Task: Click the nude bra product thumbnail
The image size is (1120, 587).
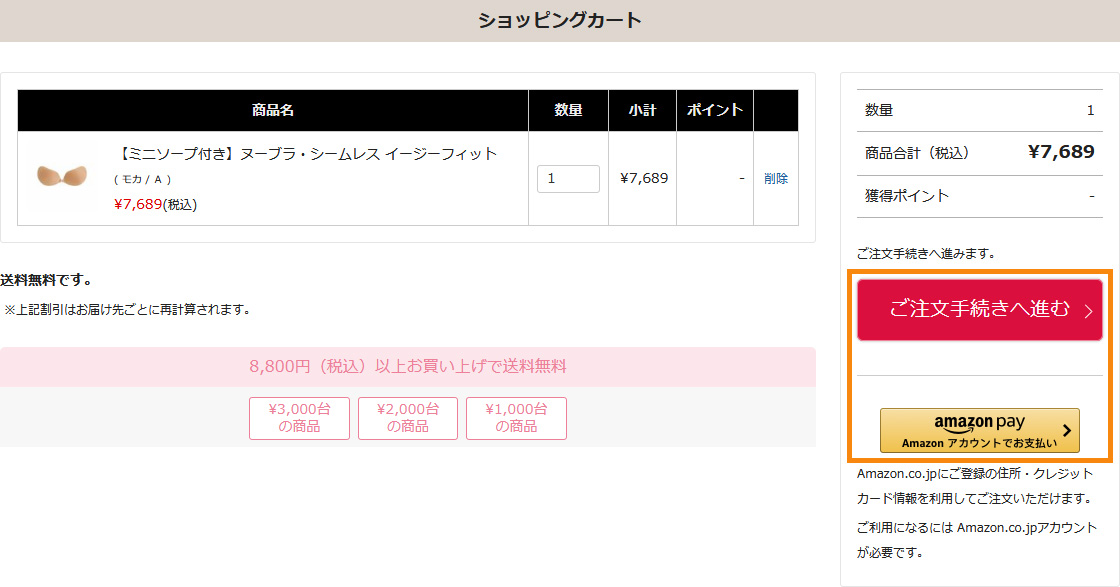Action: tap(62, 177)
